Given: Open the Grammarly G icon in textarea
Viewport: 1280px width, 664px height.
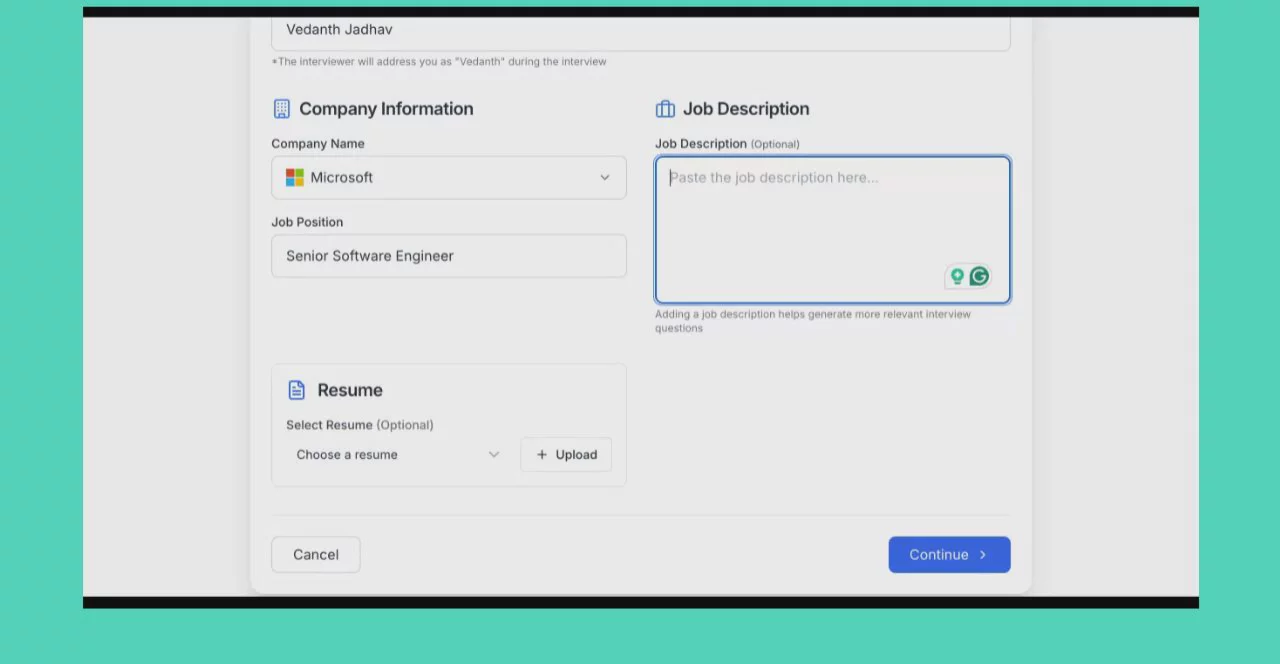Looking at the screenshot, I should click(x=980, y=276).
